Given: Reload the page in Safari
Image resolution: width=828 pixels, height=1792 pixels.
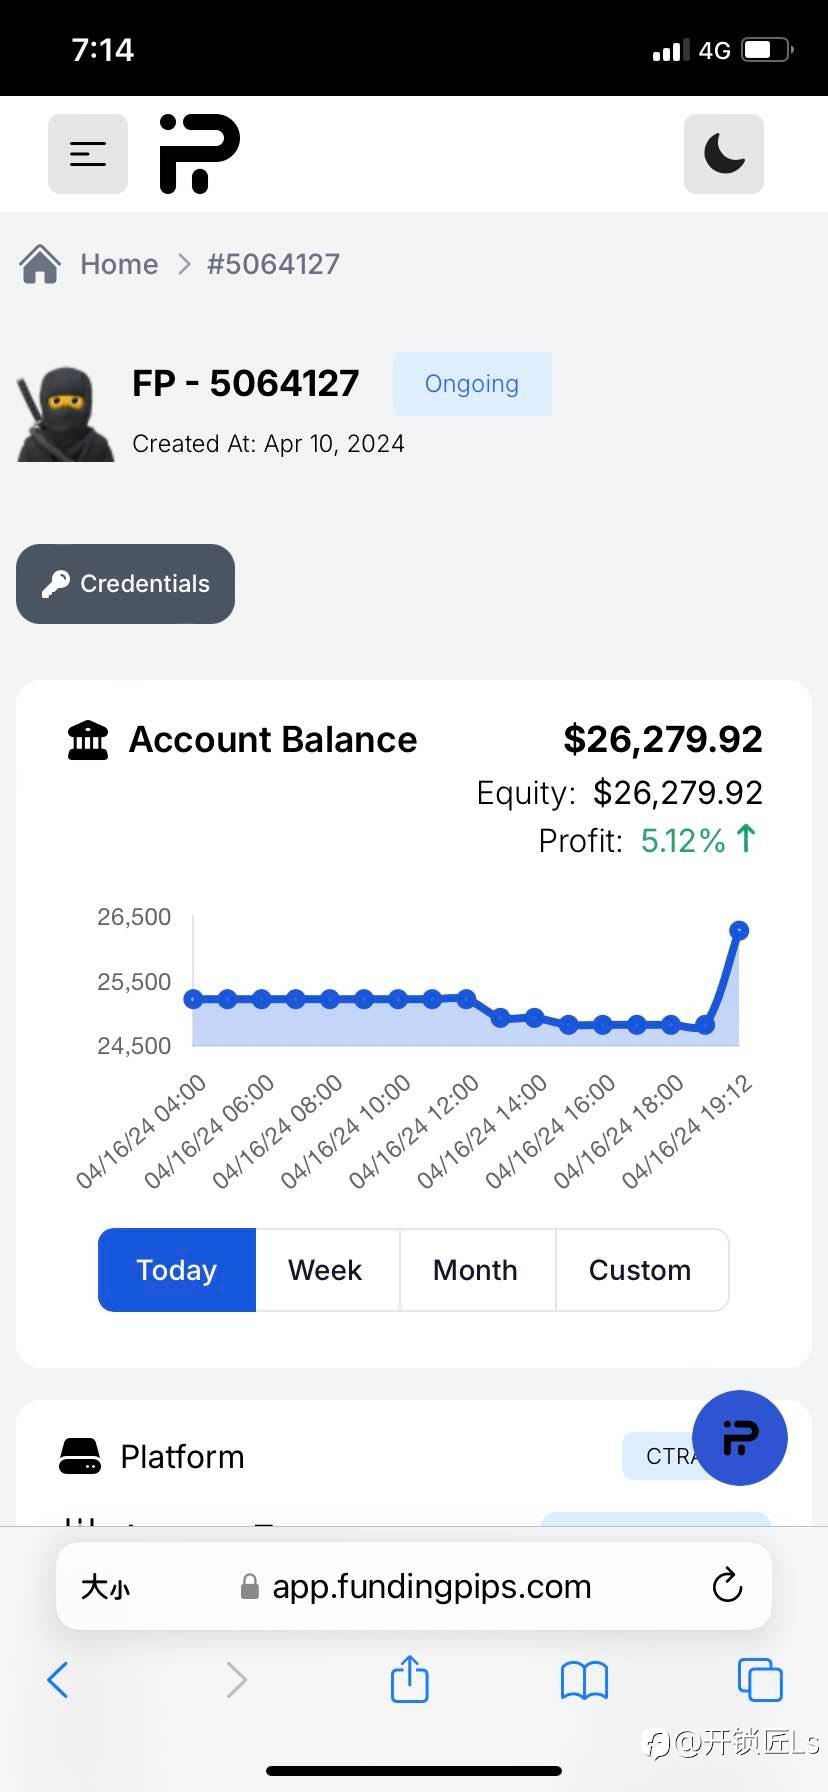Looking at the screenshot, I should tap(727, 1585).
